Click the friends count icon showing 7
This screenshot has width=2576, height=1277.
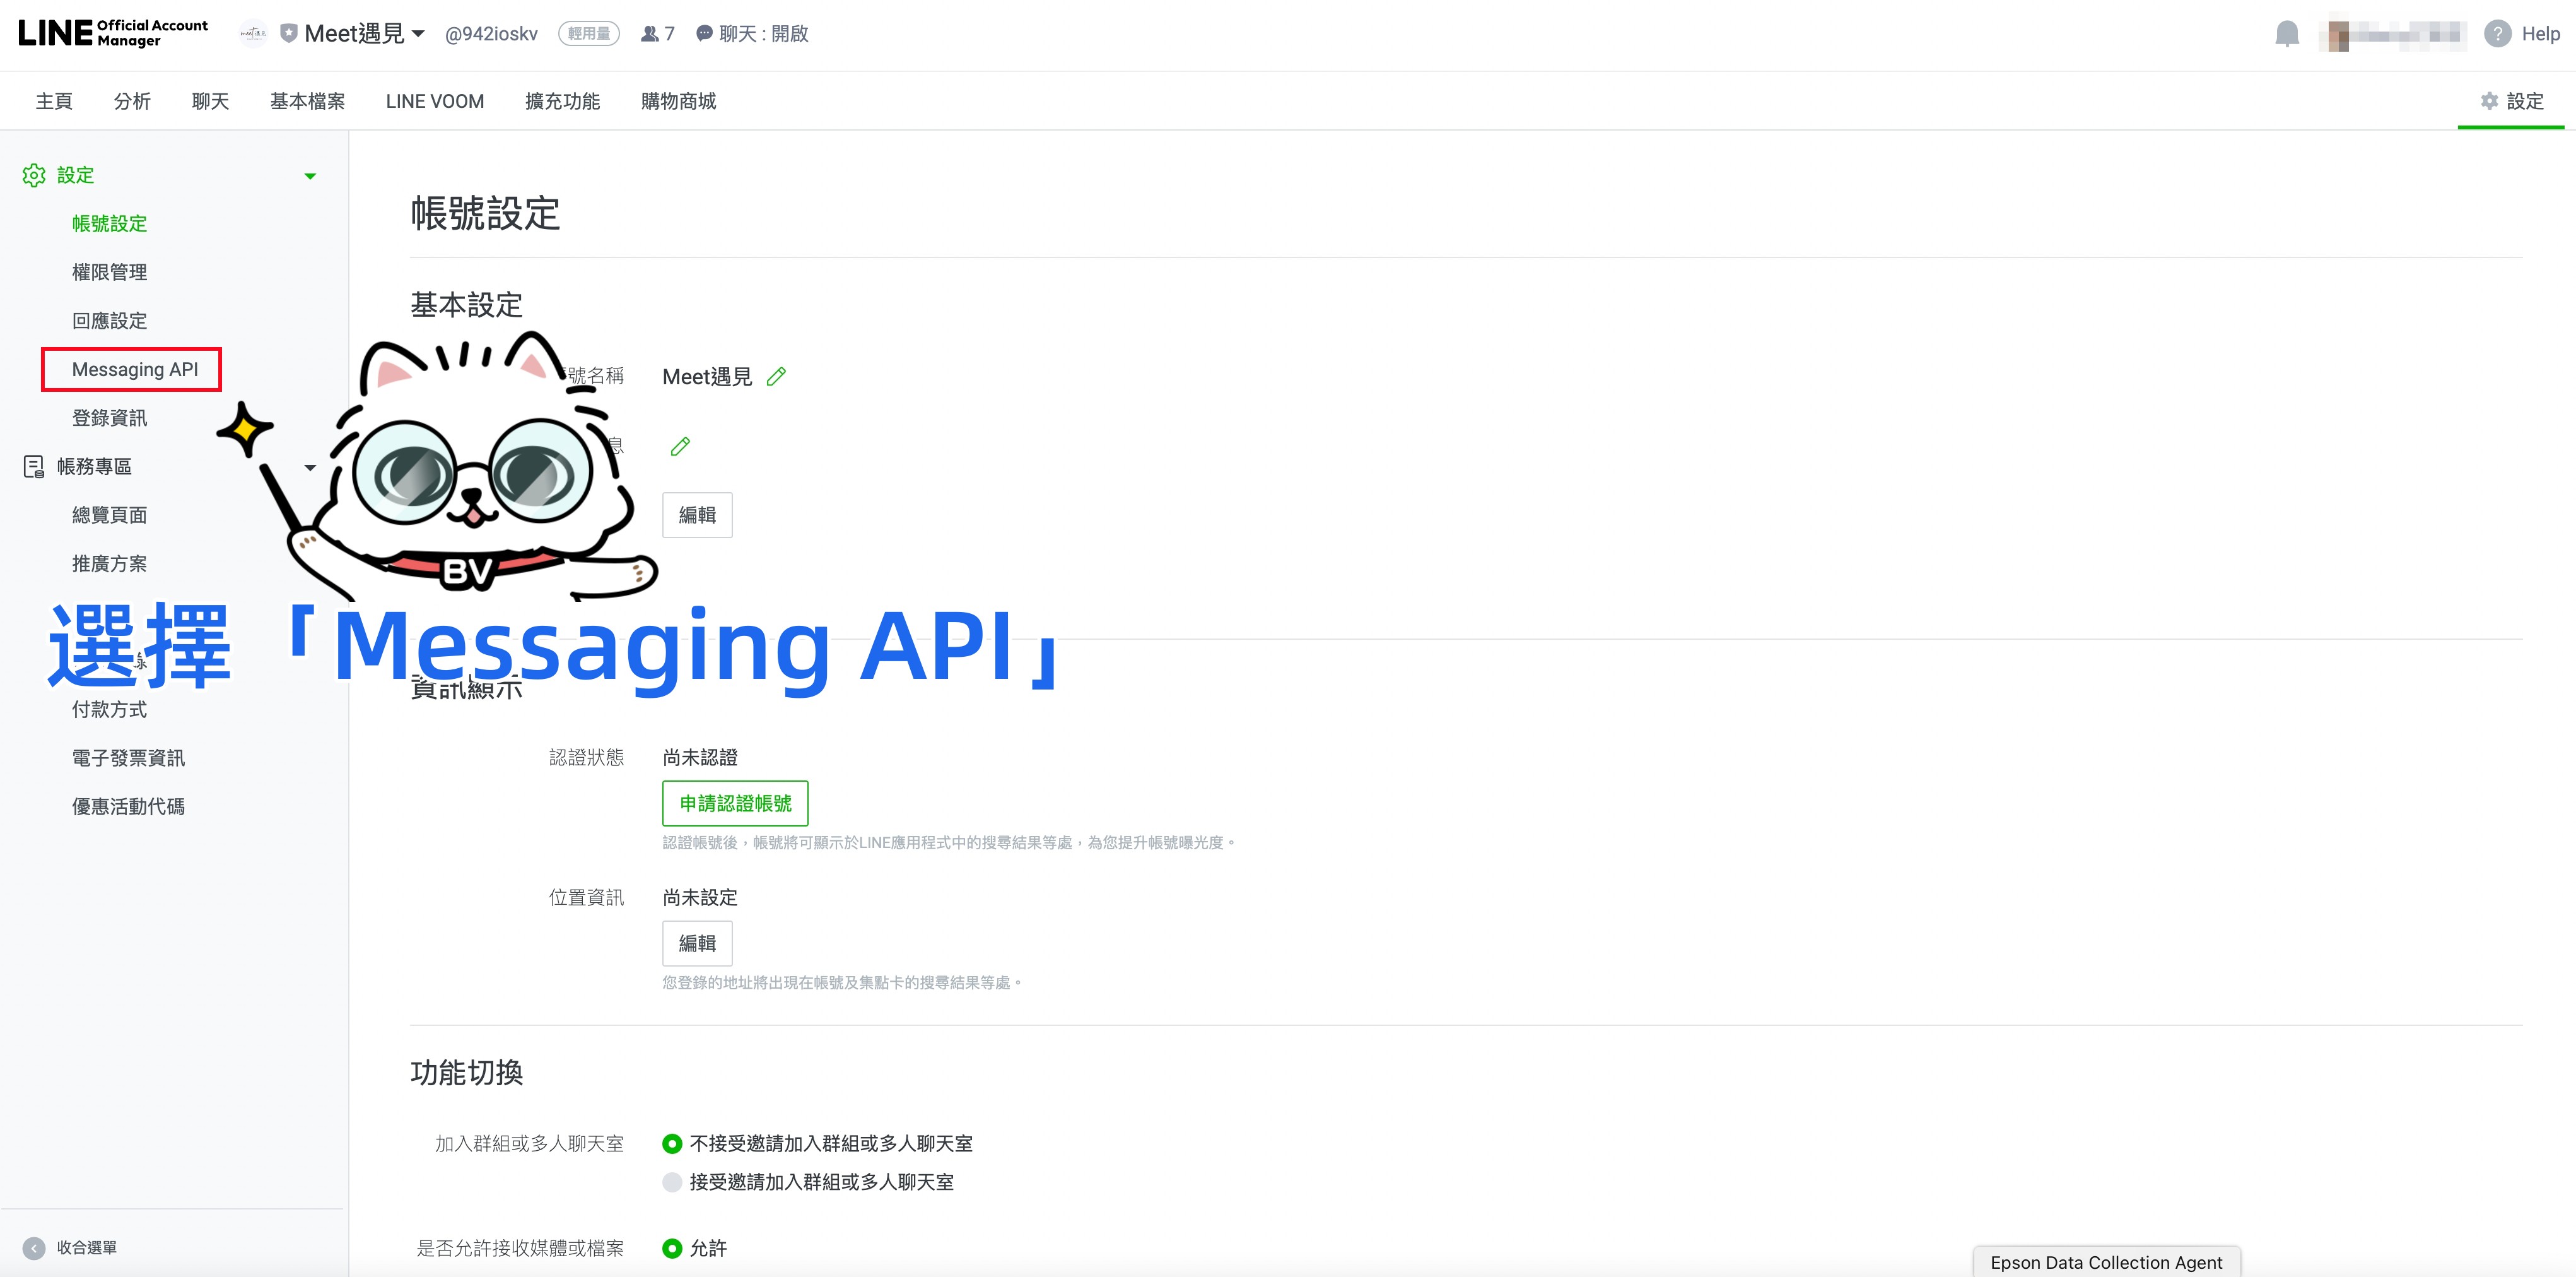point(650,34)
